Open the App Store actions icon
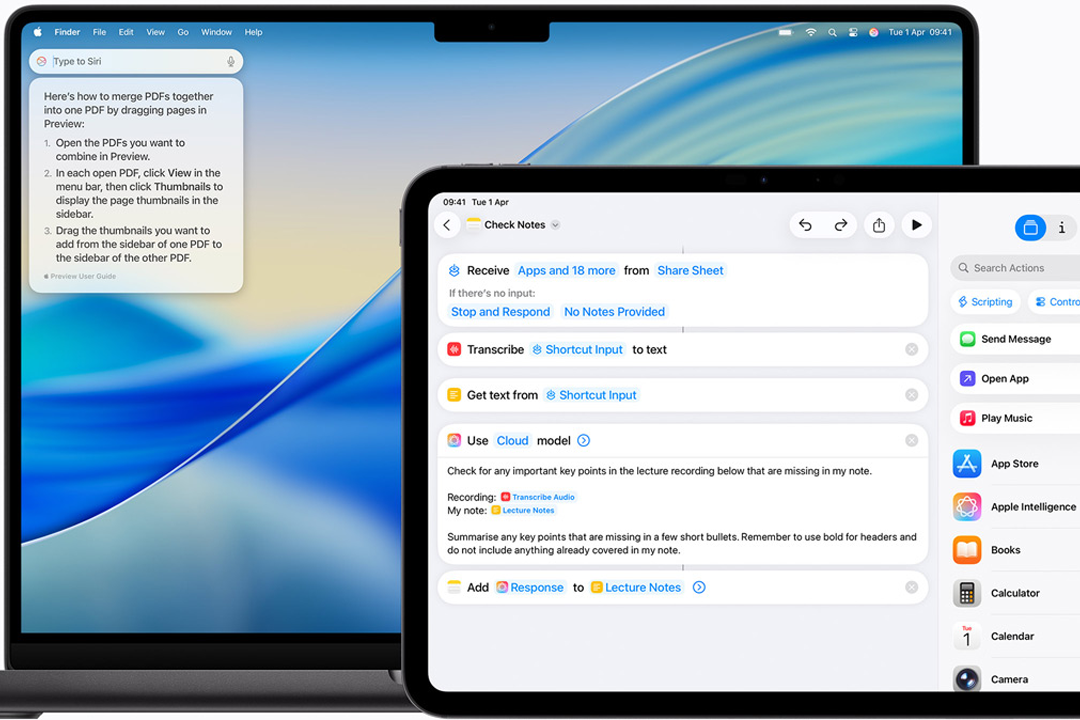This screenshot has height=720, width=1080. click(x=967, y=464)
